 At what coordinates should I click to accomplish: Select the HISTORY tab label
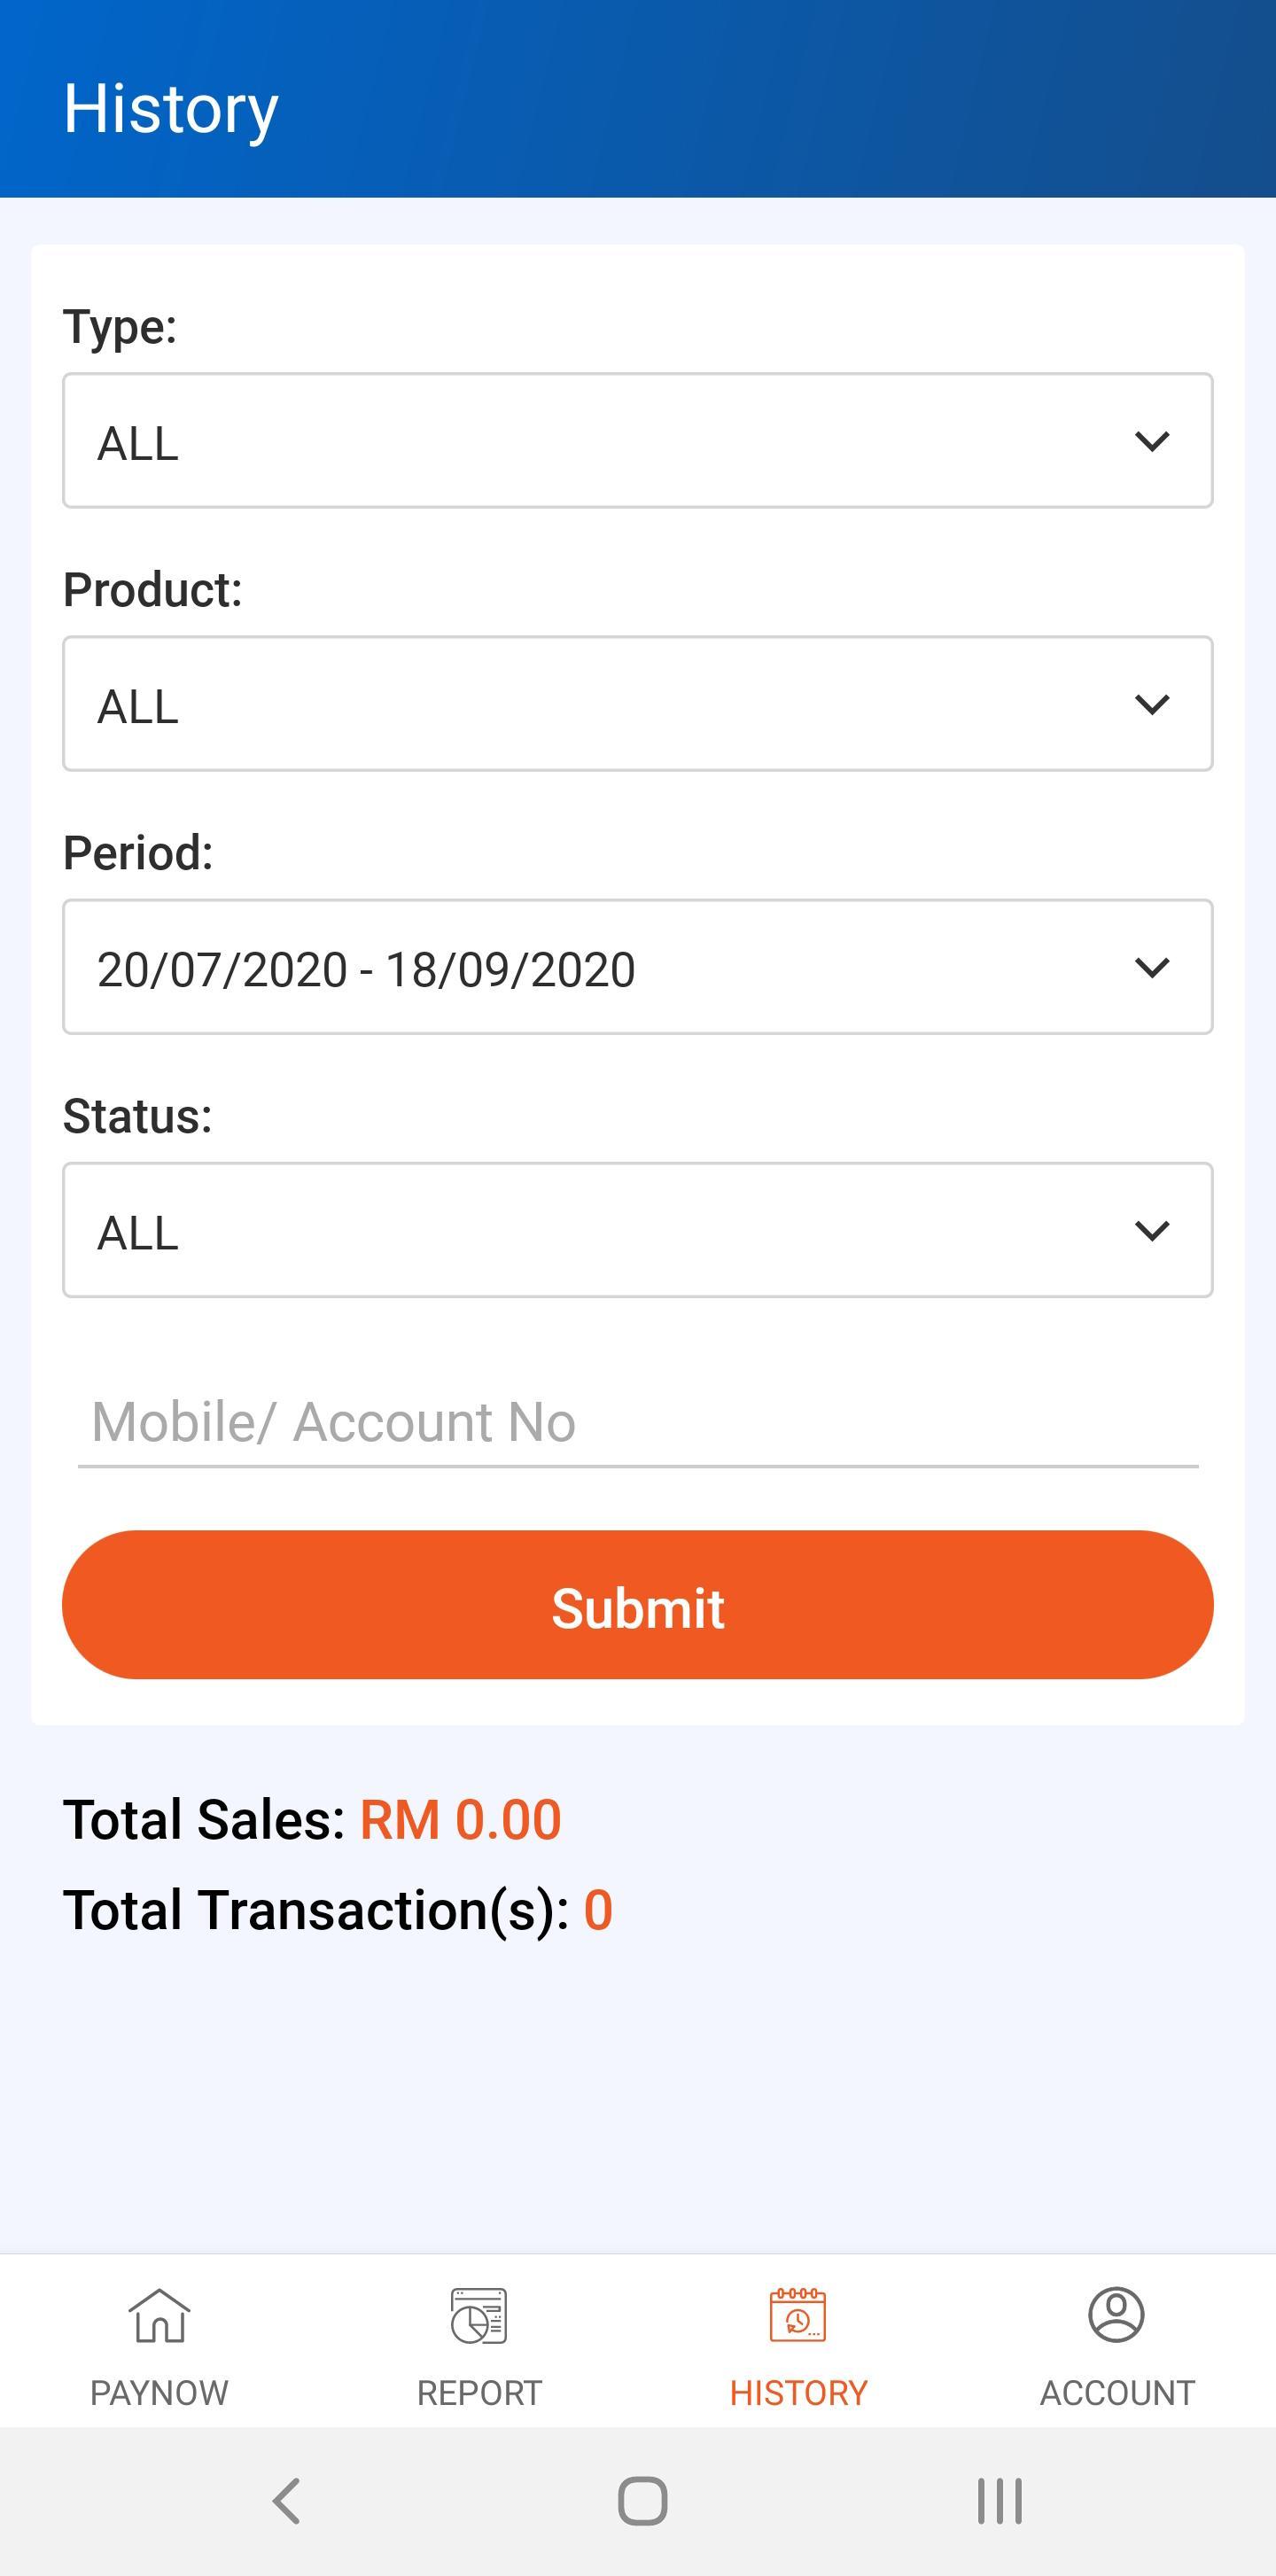(x=798, y=2393)
